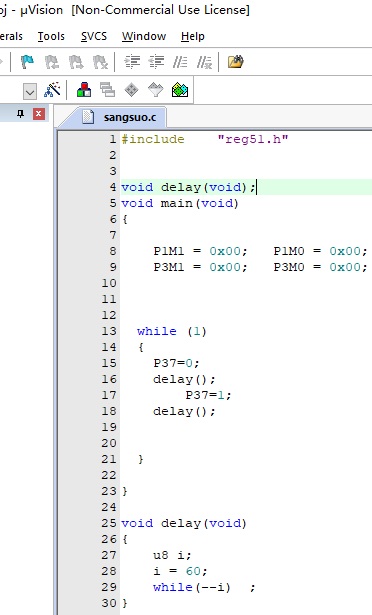Click the while(--i) loop line

coord(204,587)
